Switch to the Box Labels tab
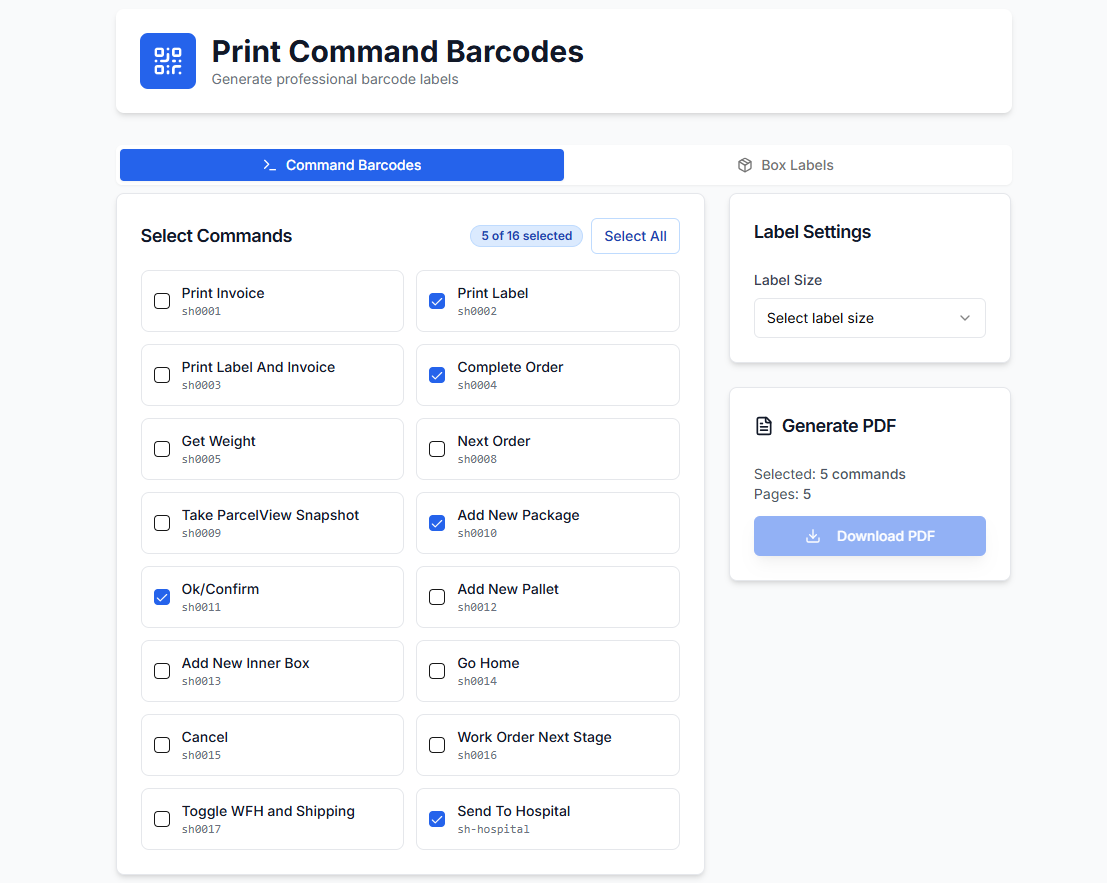Image resolution: width=1107 pixels, height=883 pixels. 787,165
